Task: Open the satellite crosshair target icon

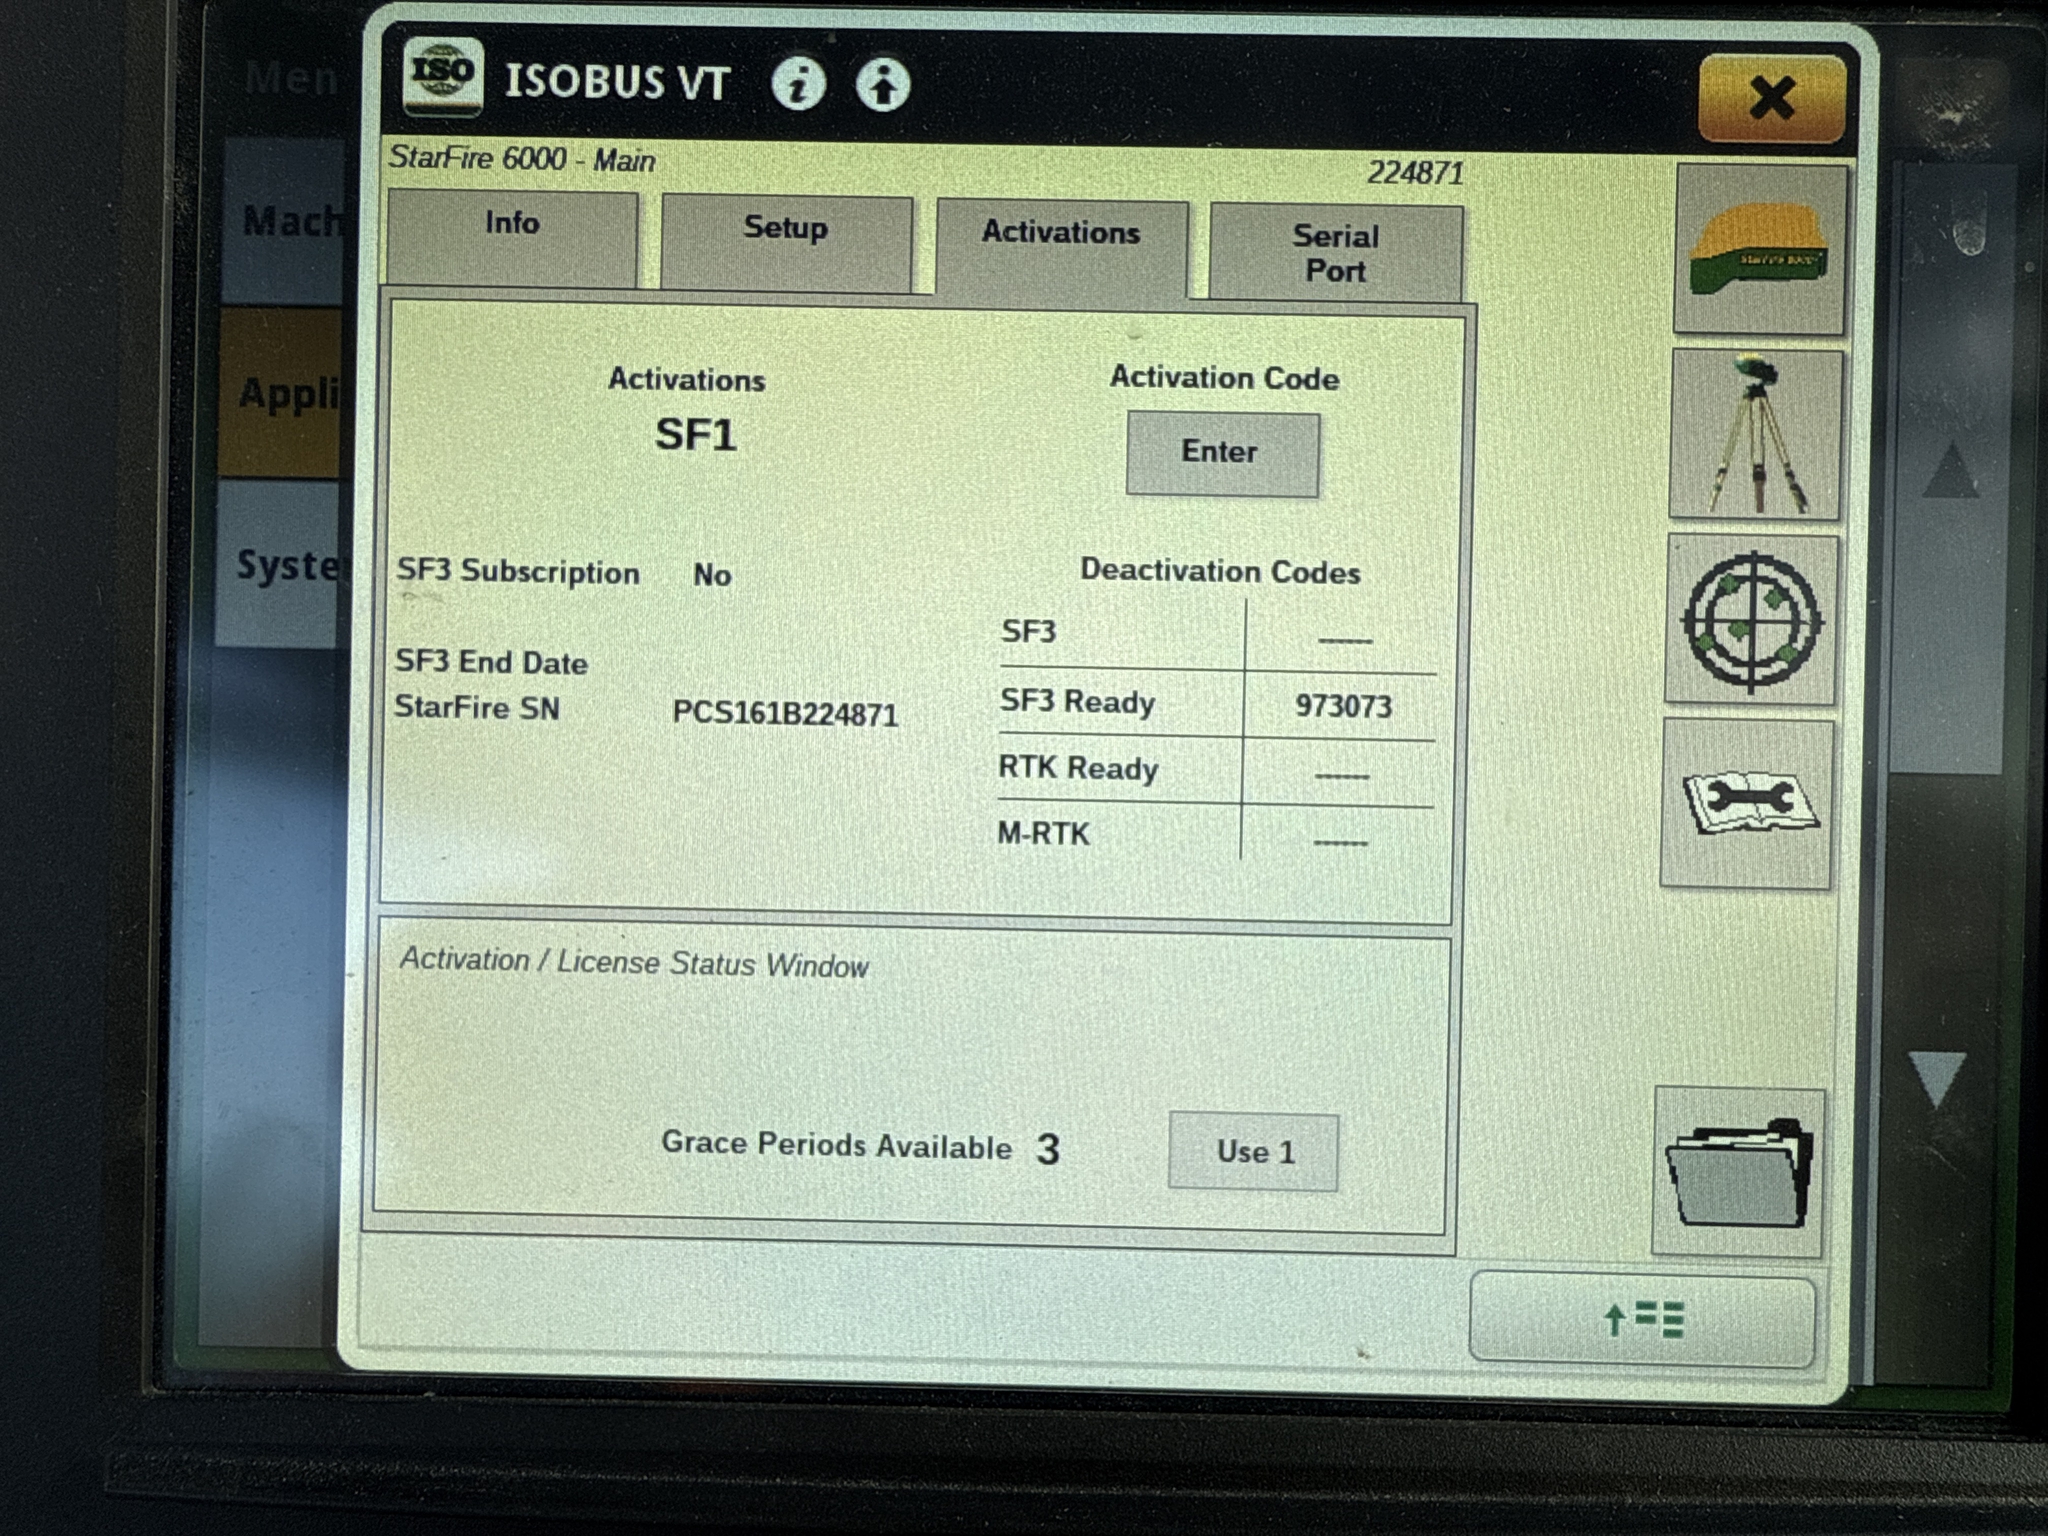Action: (1752, 620)
